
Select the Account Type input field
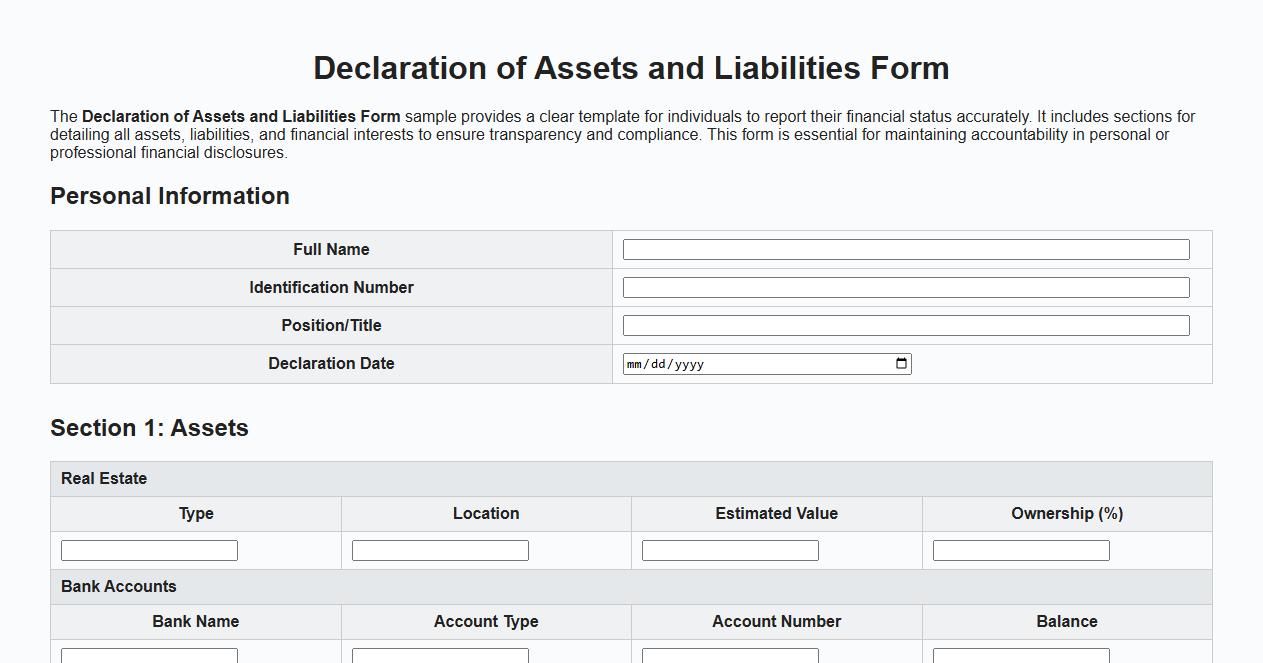click(x=438, y=657)
